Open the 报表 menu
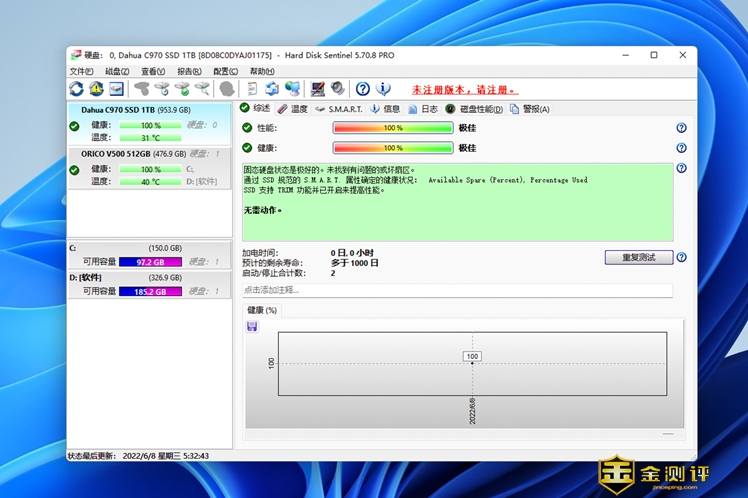 click(189, 72)
